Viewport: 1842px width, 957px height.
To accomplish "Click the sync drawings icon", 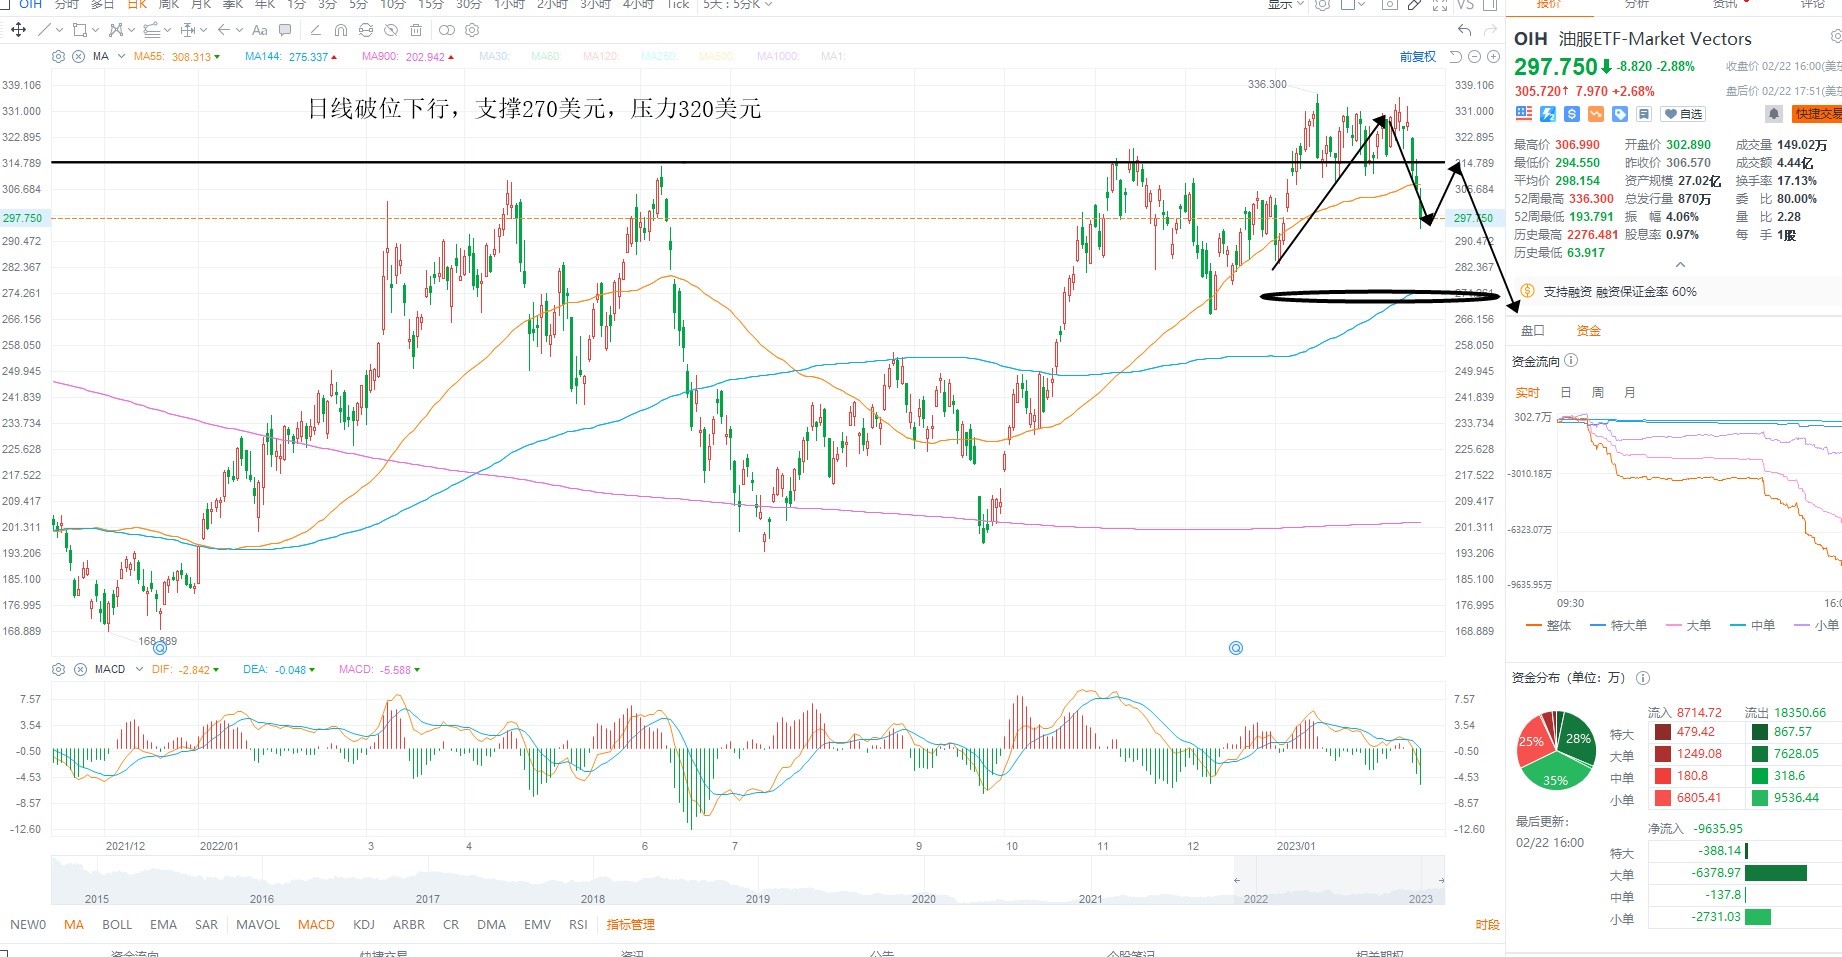I will [x=366, y=30].
